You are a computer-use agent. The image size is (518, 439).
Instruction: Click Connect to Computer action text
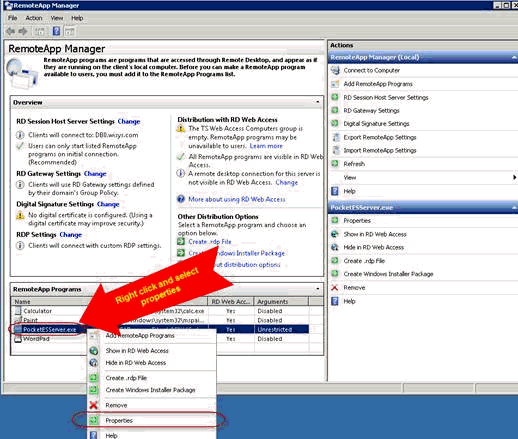pyautogui.click(x=372, y=70)
